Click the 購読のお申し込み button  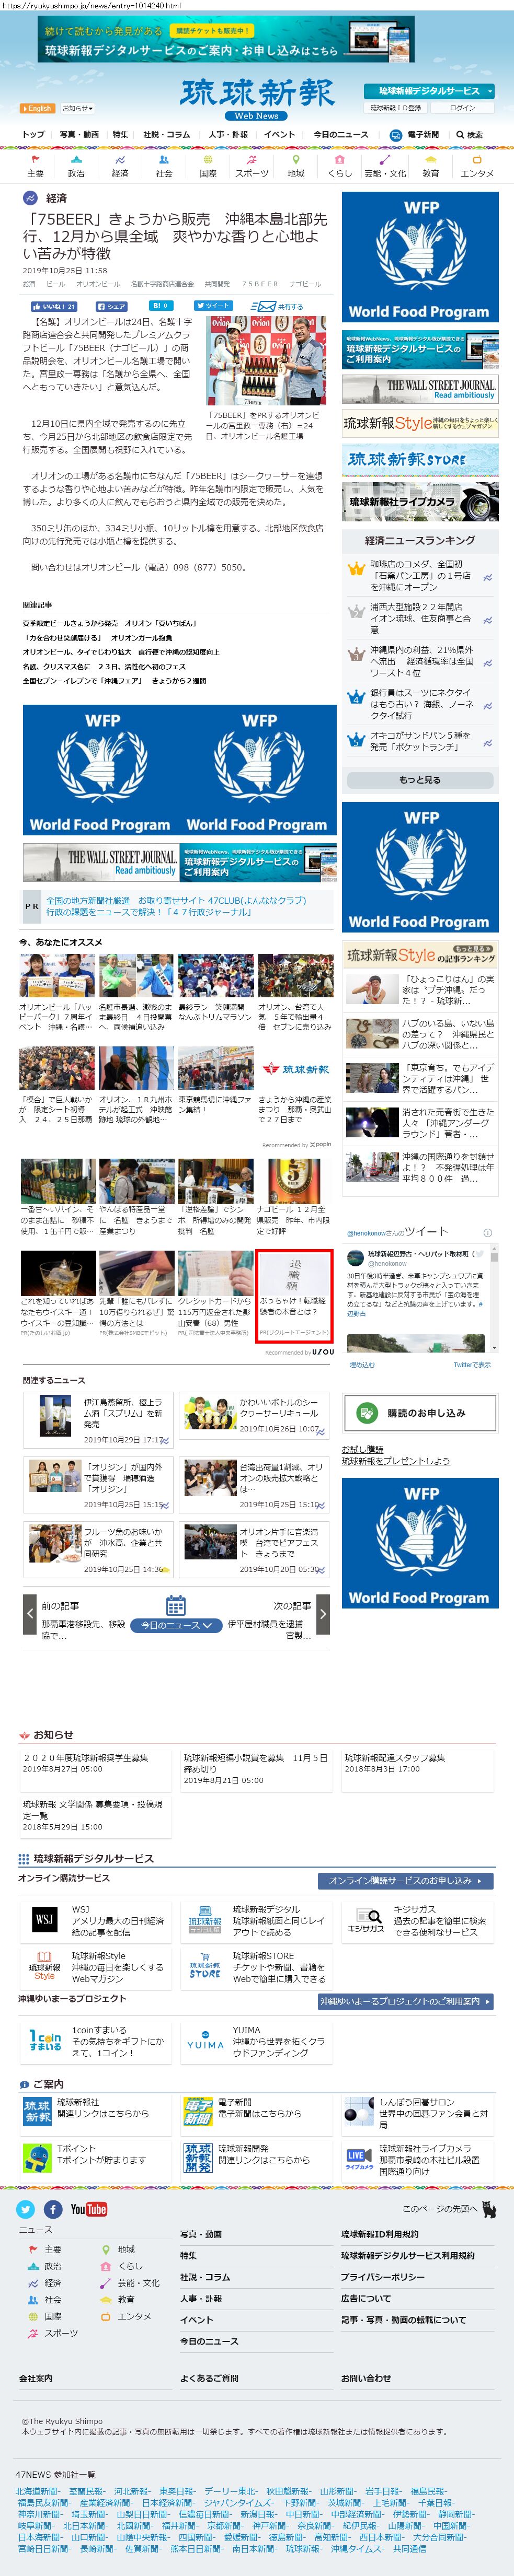click(420, 1412)
